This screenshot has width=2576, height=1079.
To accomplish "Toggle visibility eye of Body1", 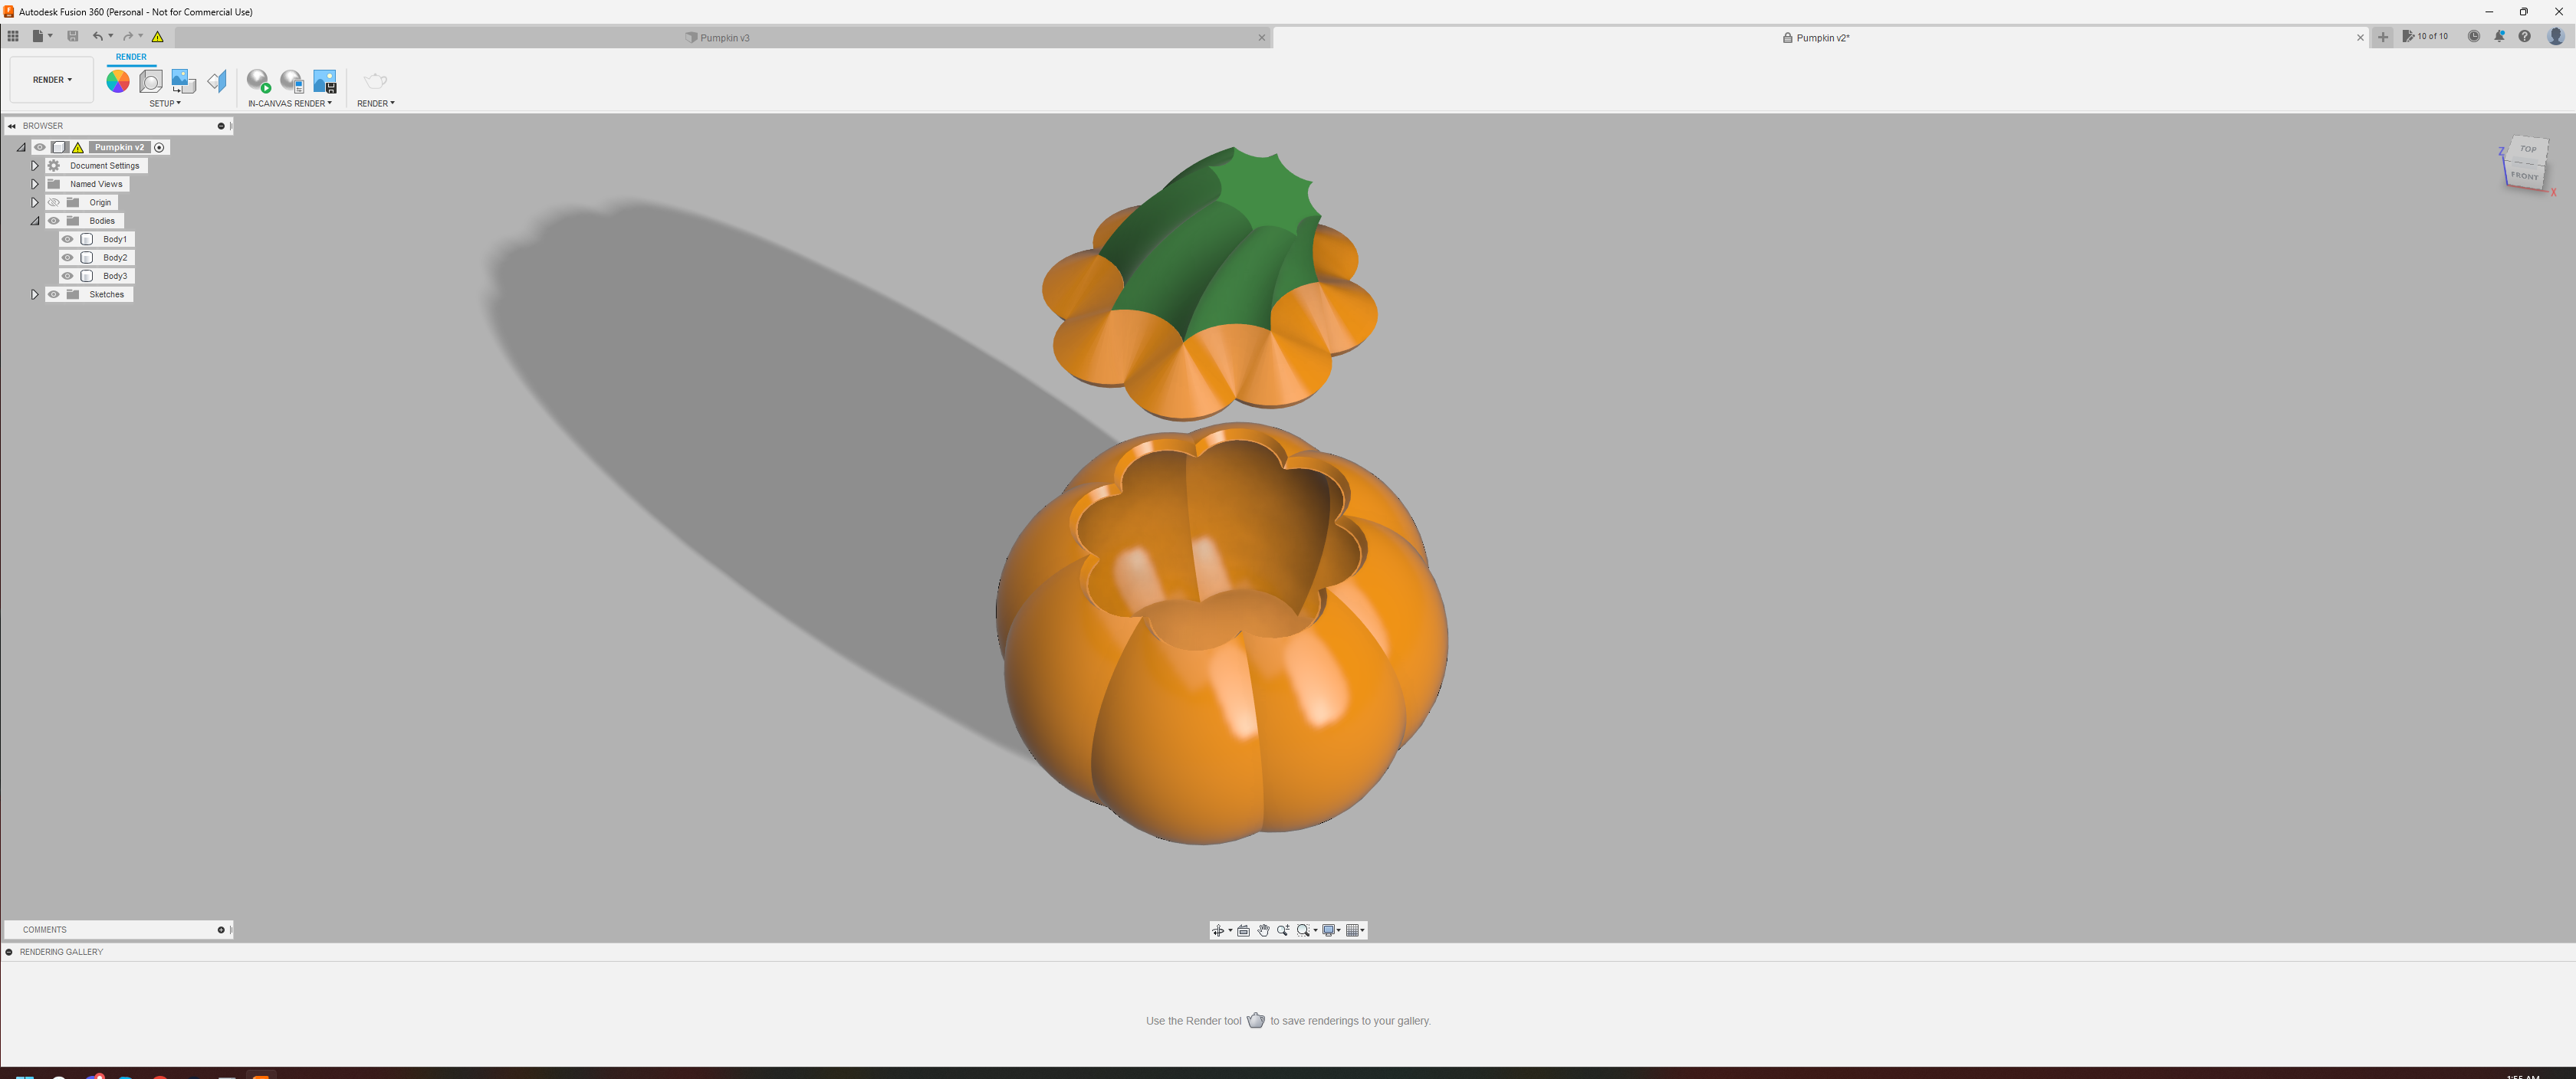I will tap(68, 239).
